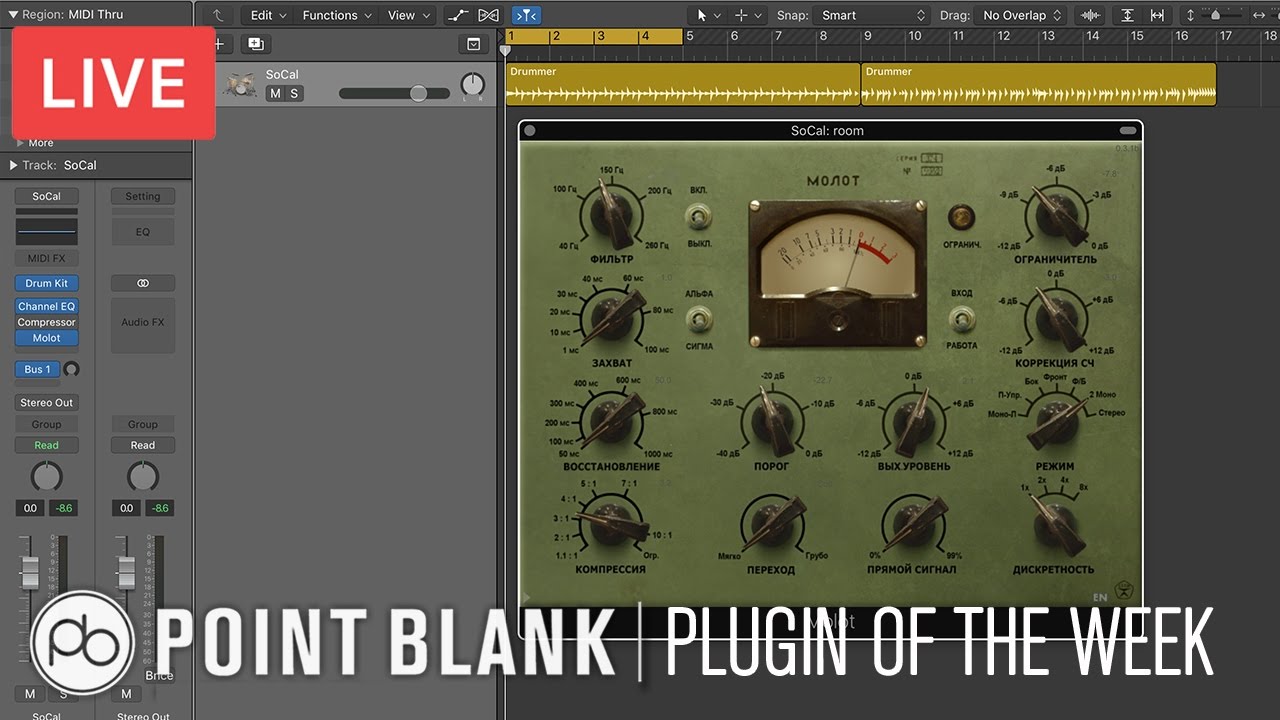
Task: Expand the More disclosure triangle
Action: pos(21,143)
